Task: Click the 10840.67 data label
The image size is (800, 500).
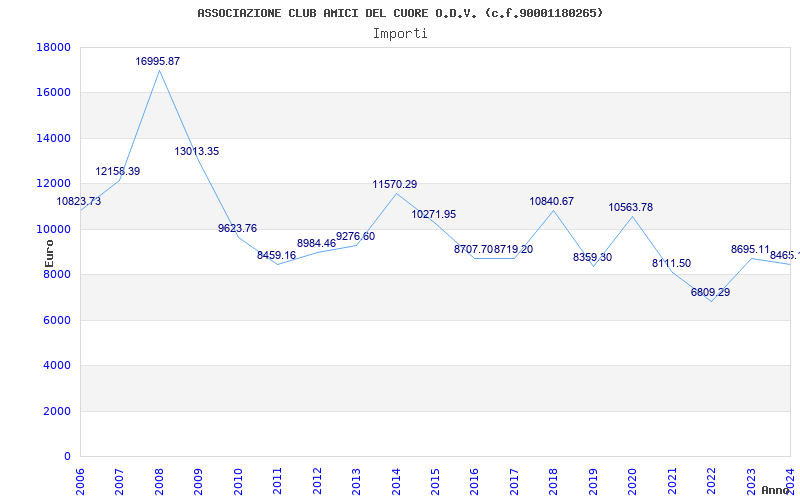Action: pos(552,202)
